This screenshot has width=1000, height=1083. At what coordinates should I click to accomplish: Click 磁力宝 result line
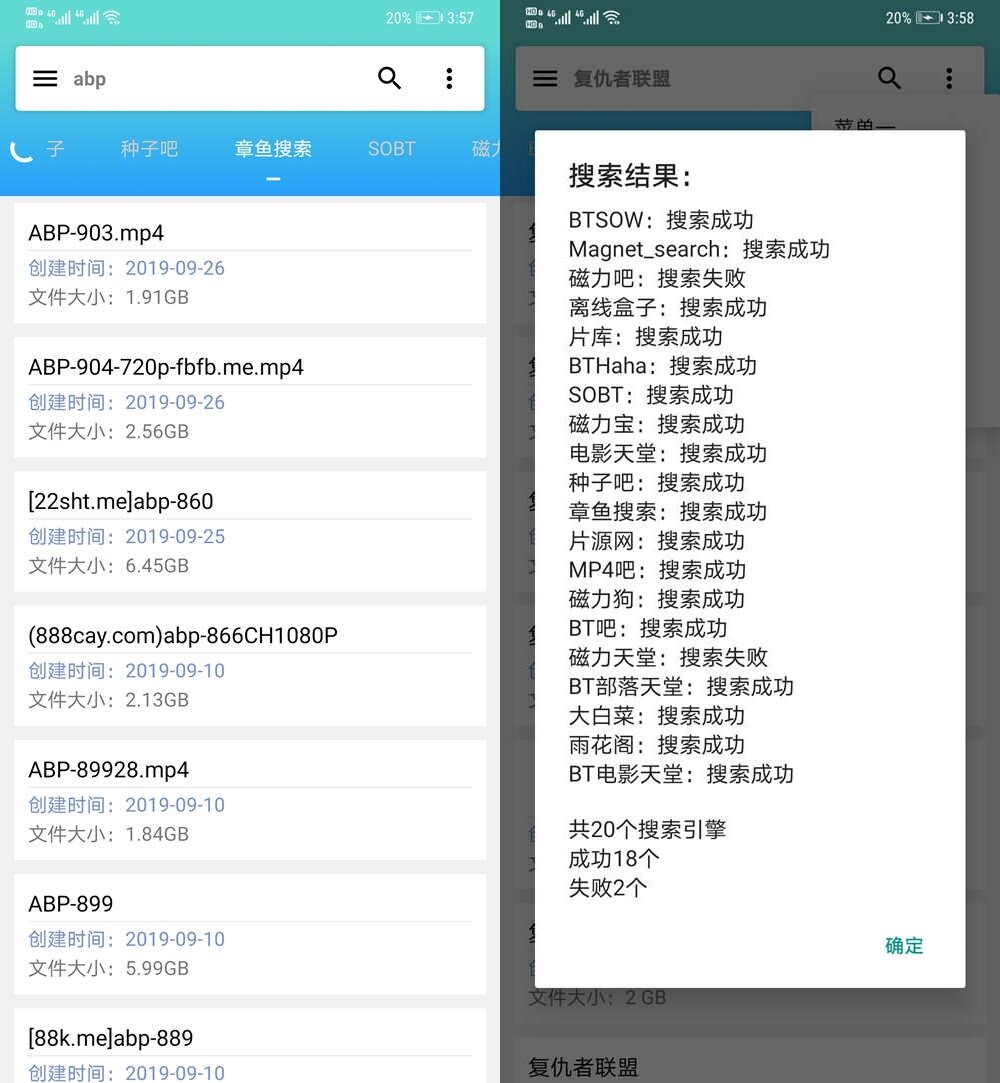(657, 424)
